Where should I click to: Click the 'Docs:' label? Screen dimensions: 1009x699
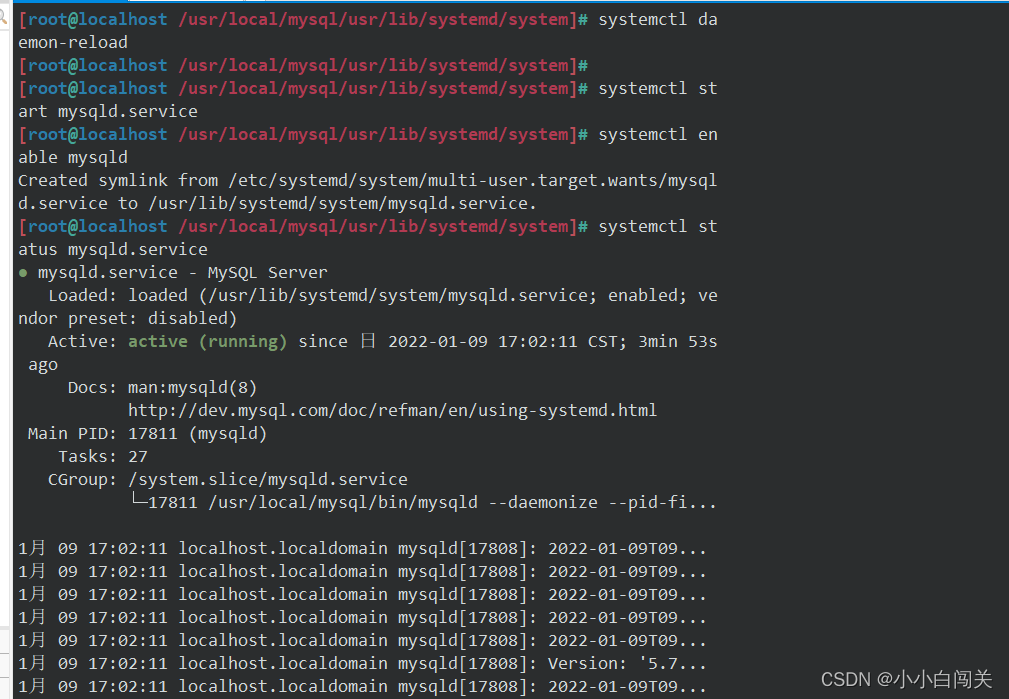coord(93,387)
